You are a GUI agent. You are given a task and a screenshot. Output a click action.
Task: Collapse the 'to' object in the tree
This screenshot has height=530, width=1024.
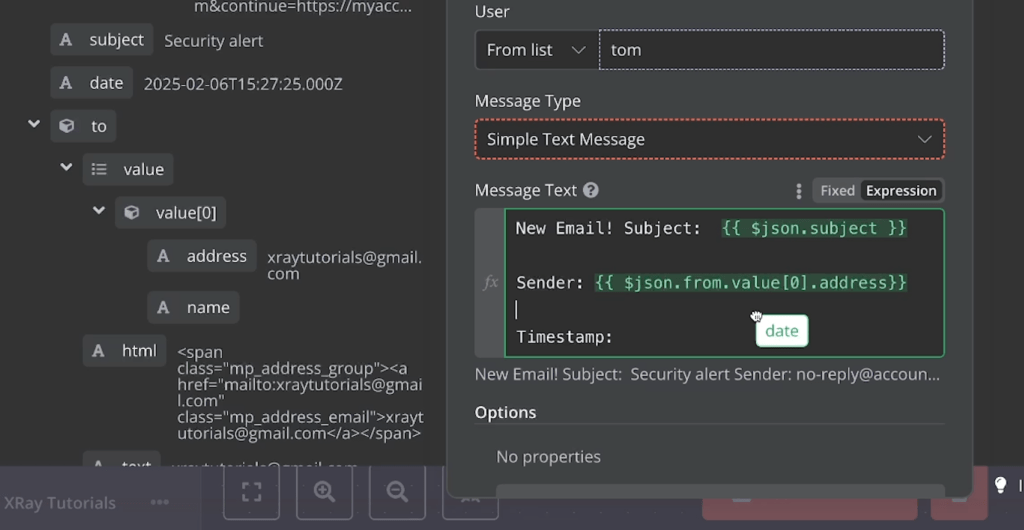click(34, 125)
